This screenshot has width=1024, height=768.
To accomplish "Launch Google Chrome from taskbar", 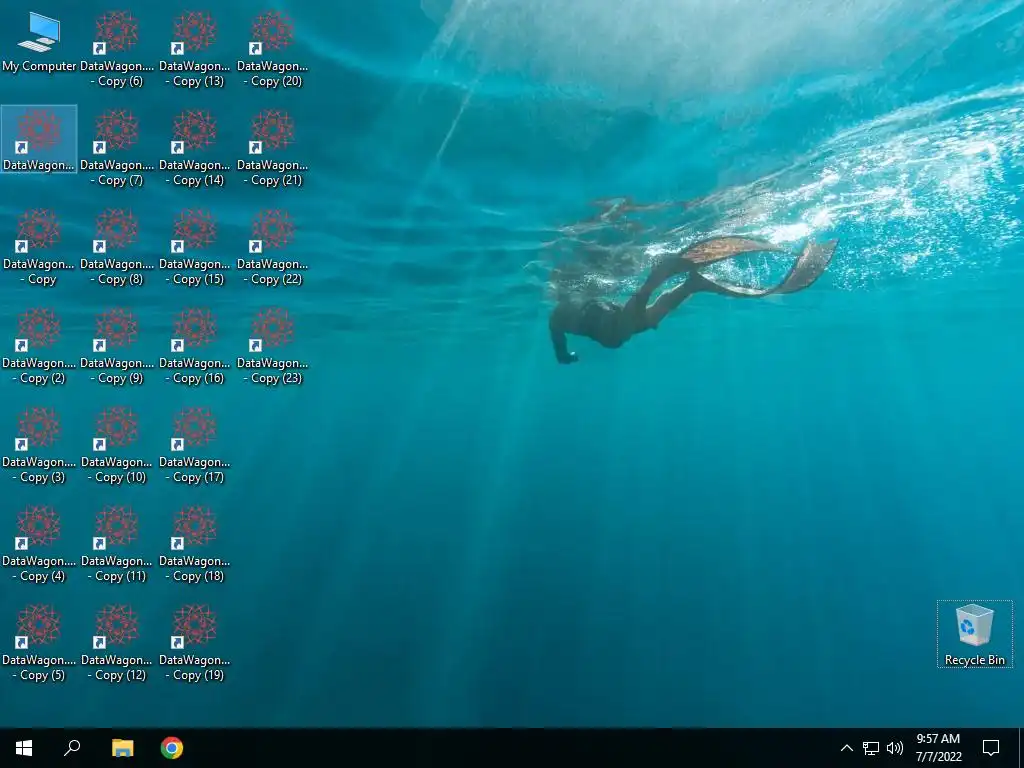I will 172,748.
